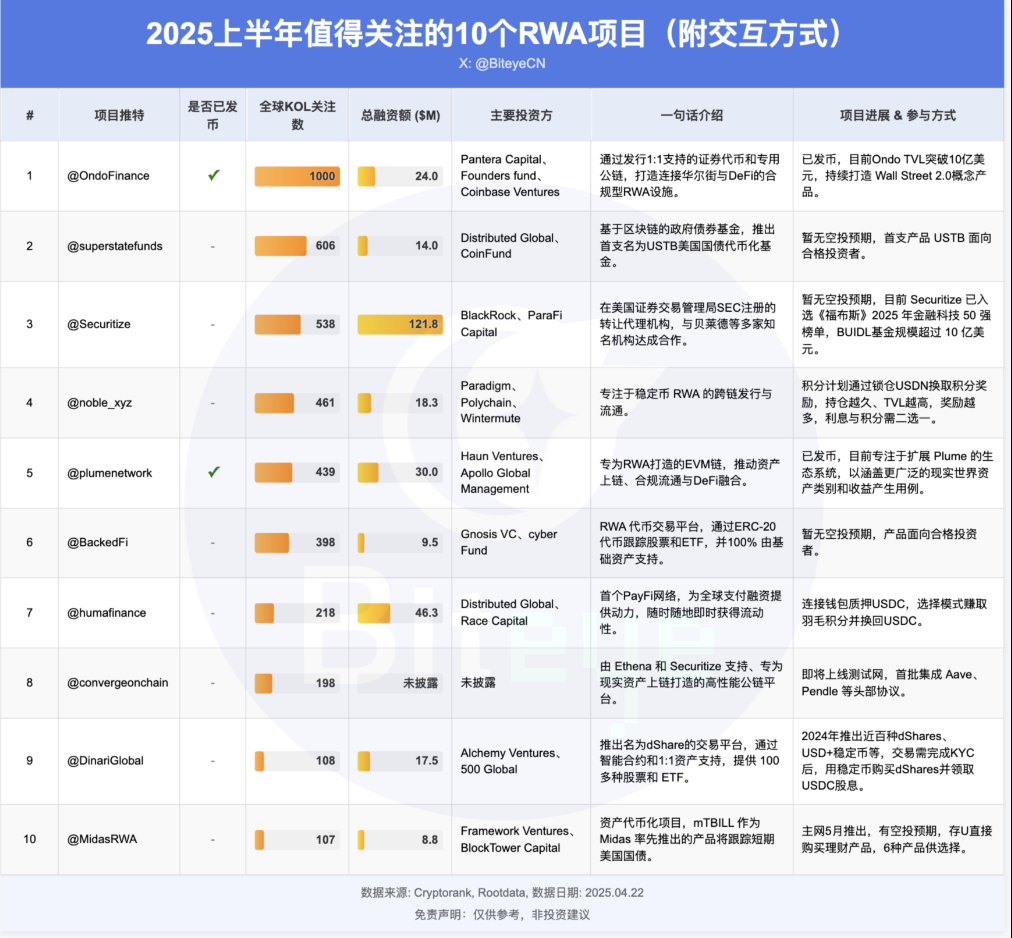
Task: Click the KOL count 108
Action: [x=325, y=760]
